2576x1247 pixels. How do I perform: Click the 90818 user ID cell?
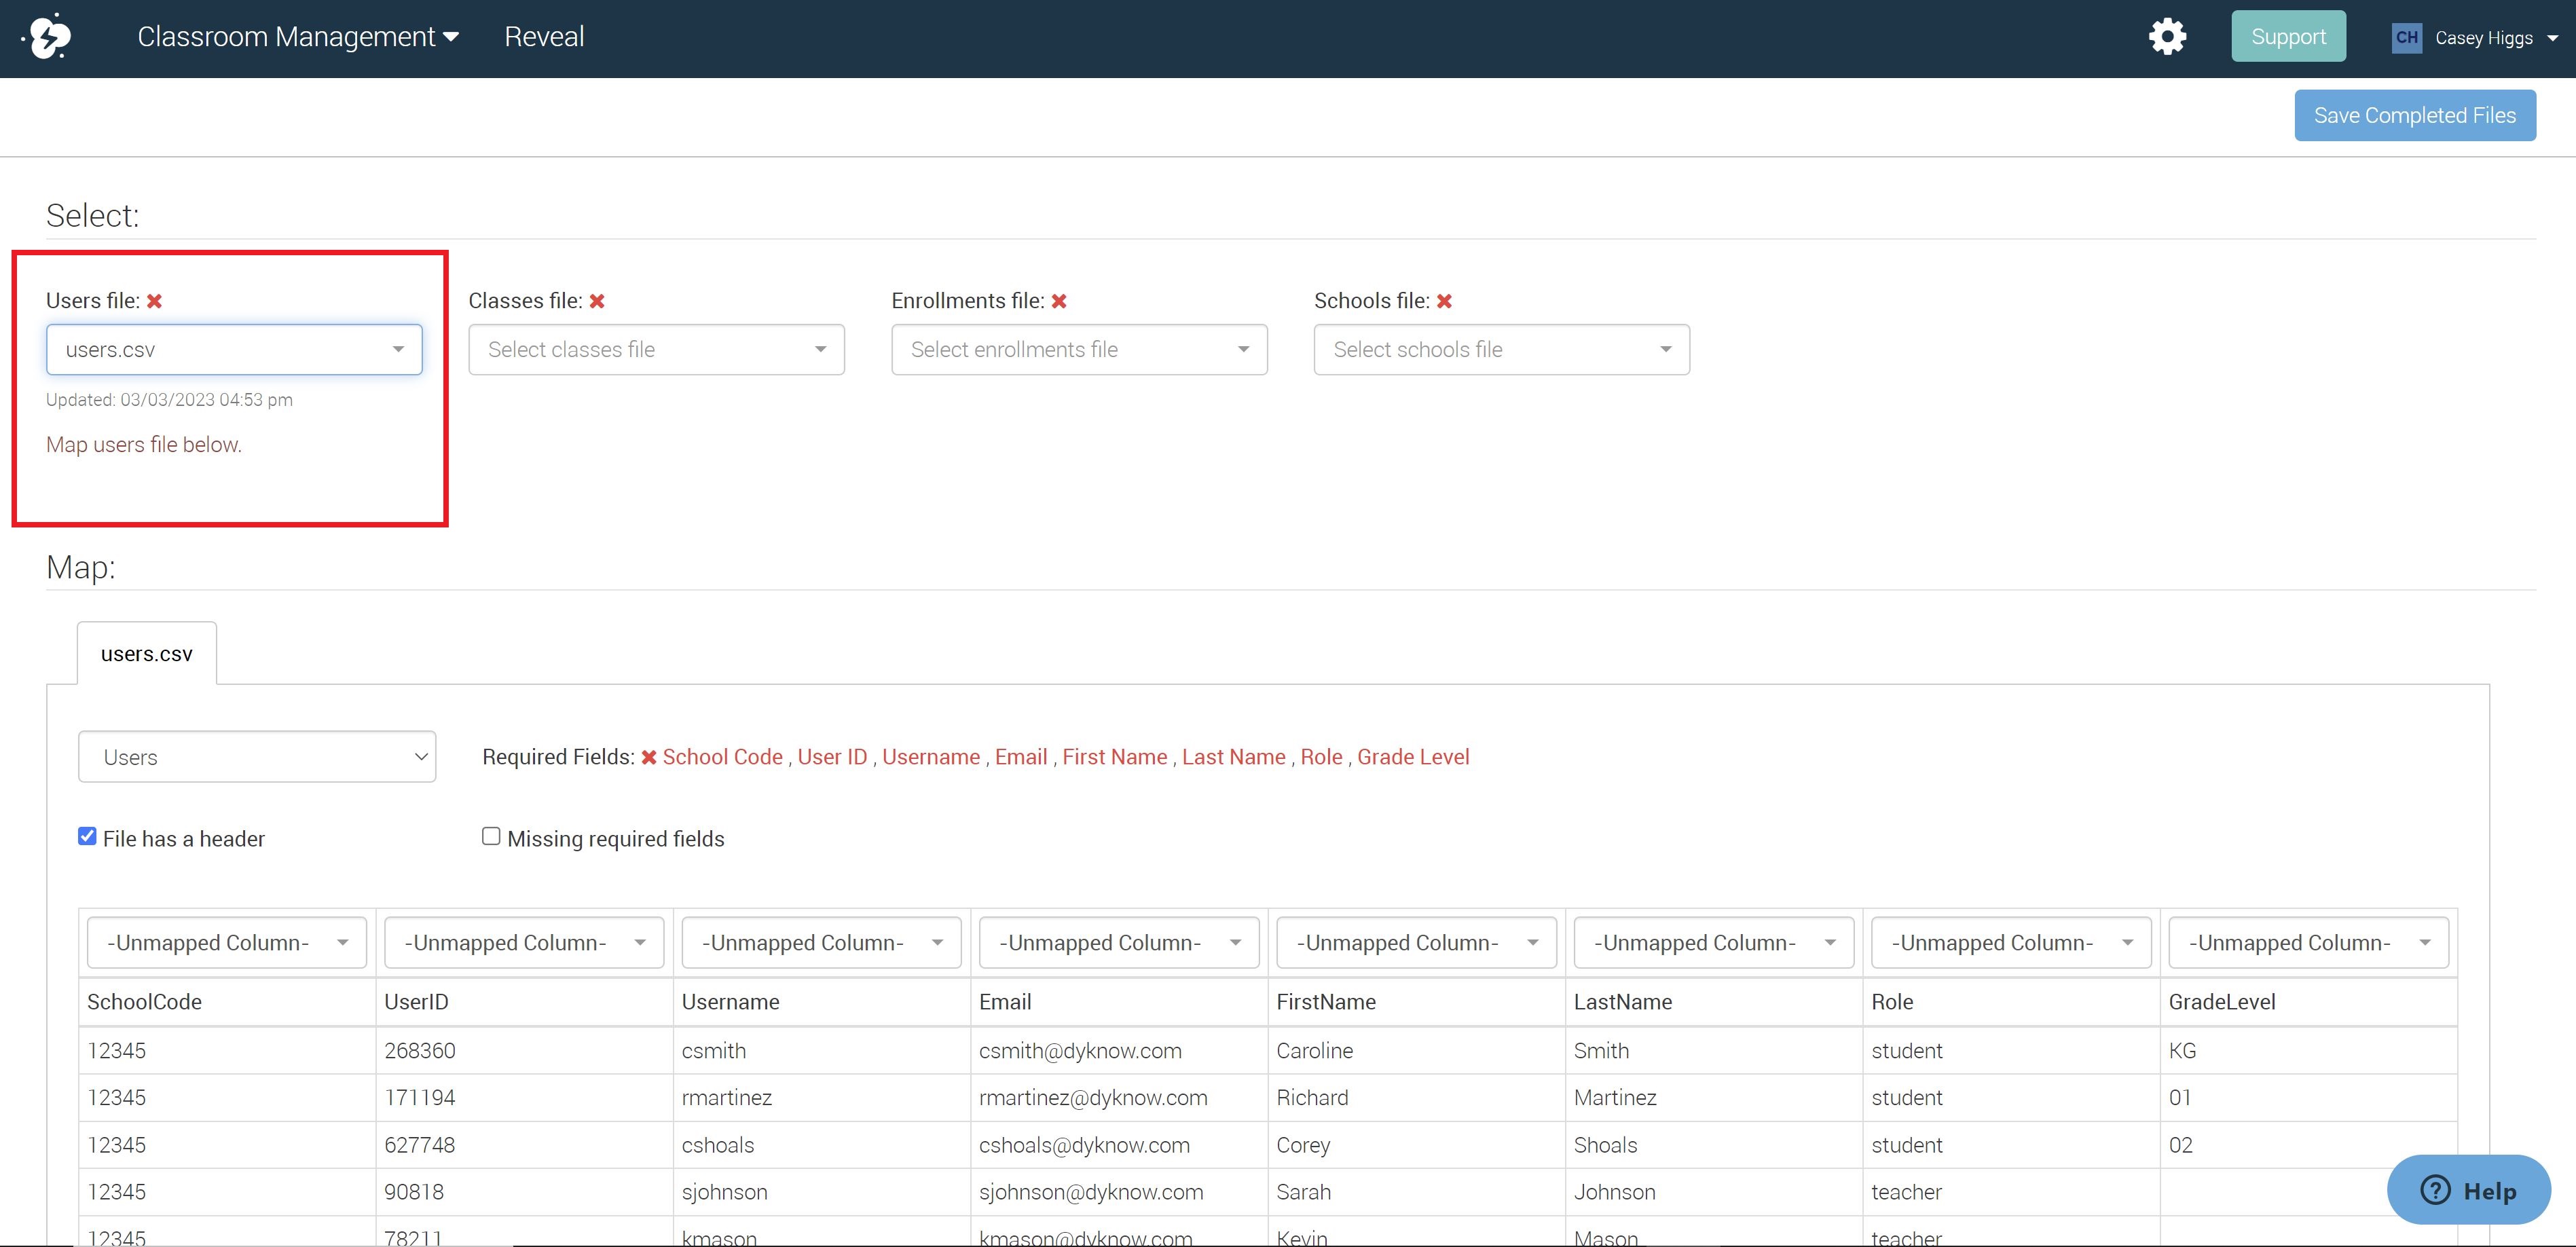(524, 1192)
